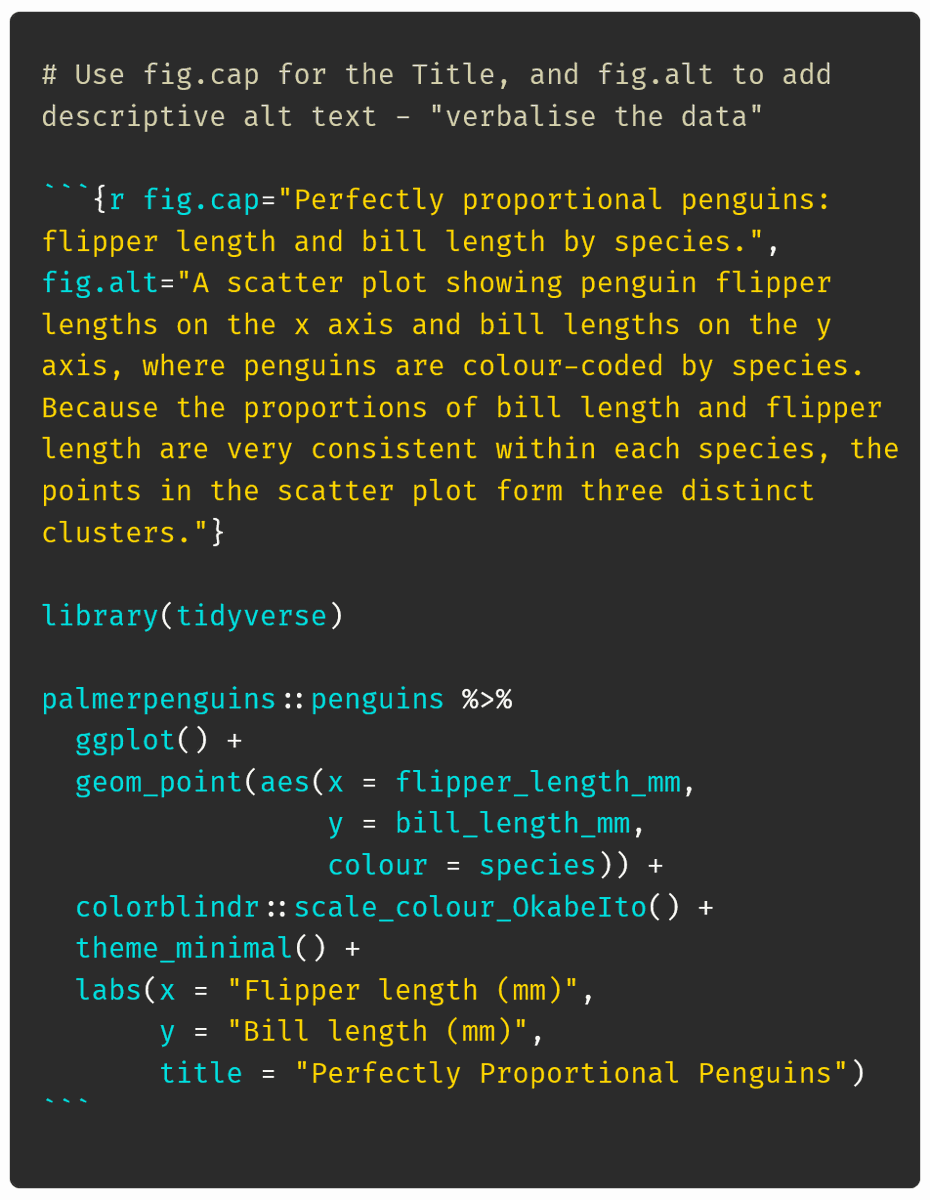Click the aes function name
The height and width of the screenshot is (1200, 930).
[x=285, y=782]
